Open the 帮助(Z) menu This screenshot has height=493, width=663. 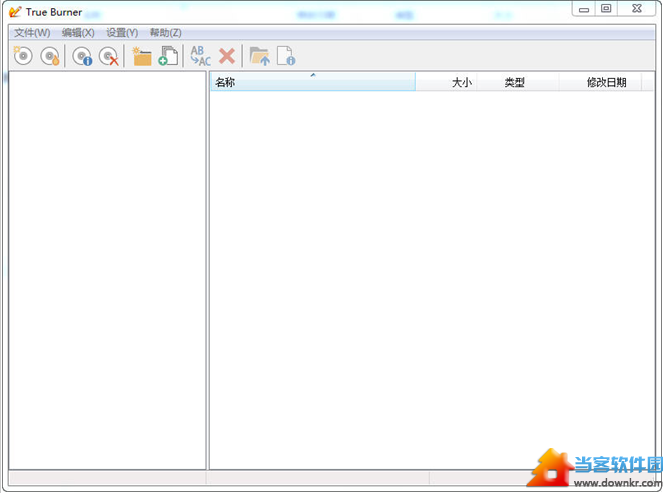pyautogui.click(x=166, y=33)
